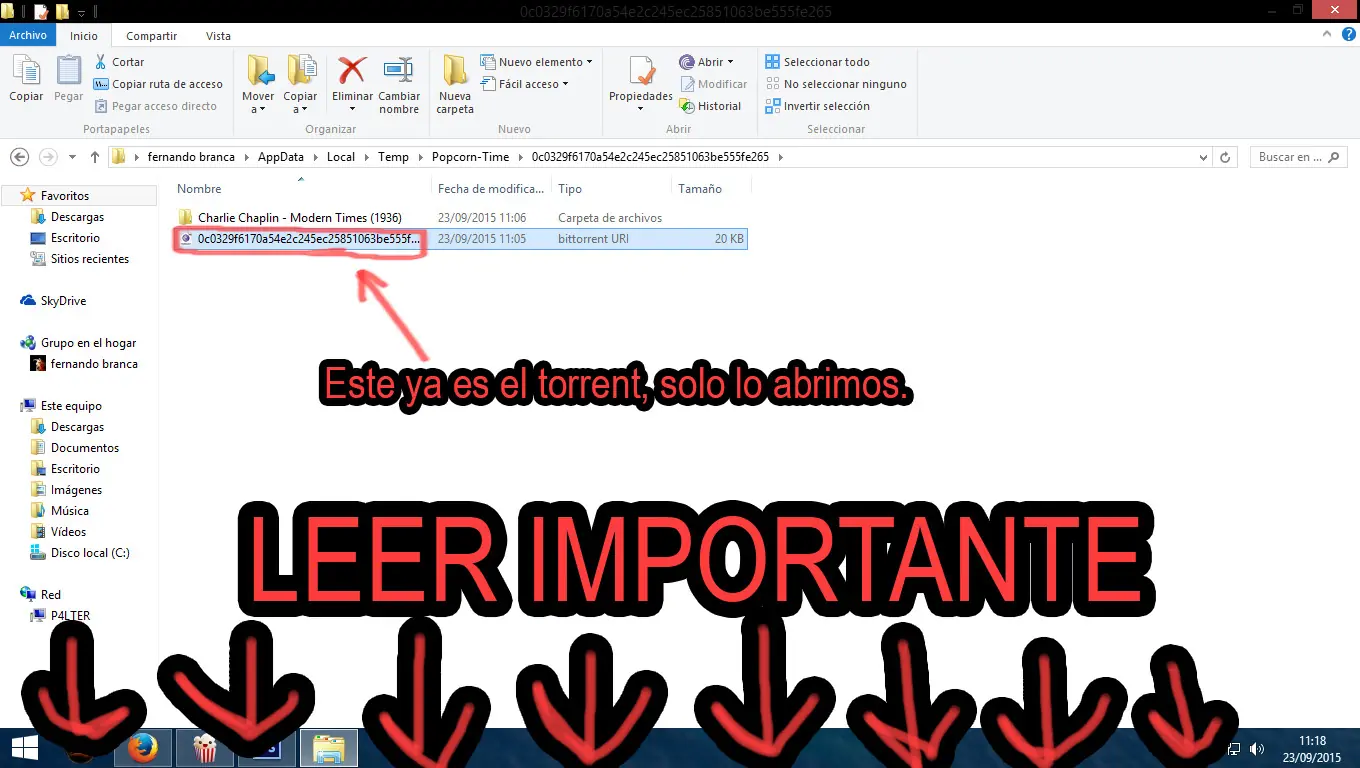The width and height of the screenshot is (1360, 768).
Task: Open the Copiar a dropdown button
Action: (x=300, y=84)
